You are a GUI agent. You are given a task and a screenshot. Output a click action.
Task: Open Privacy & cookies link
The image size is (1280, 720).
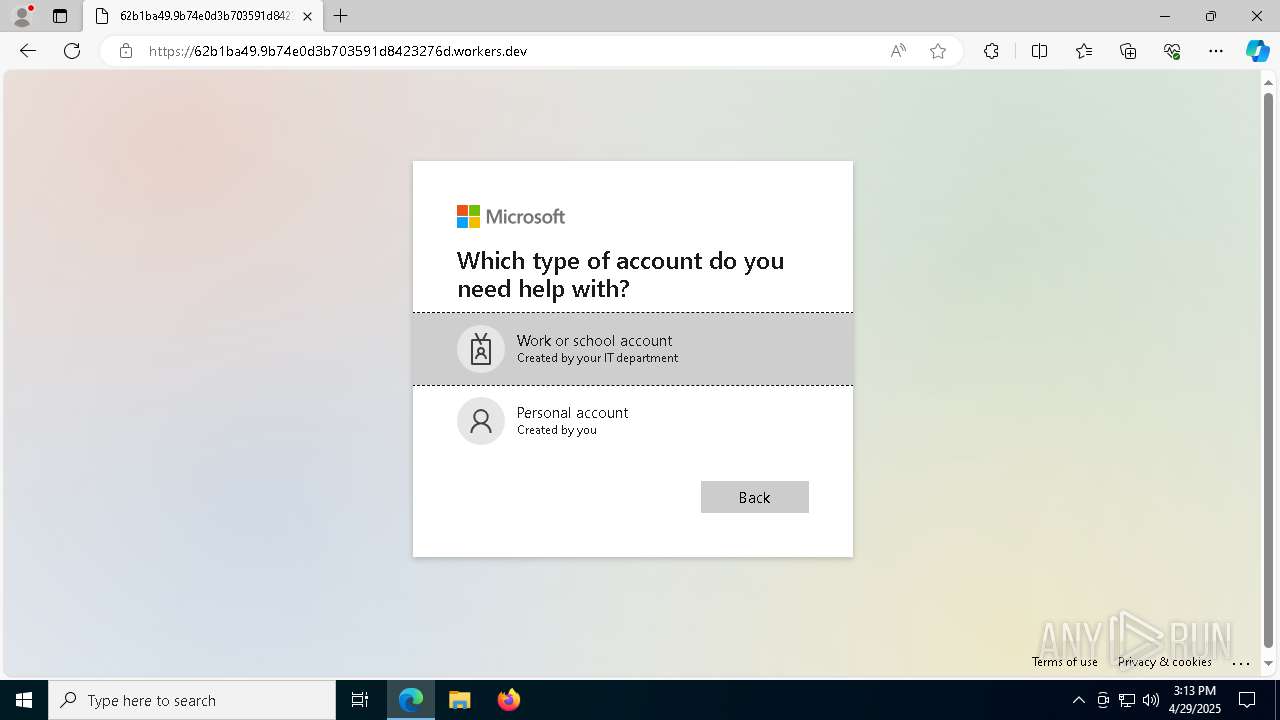1165,662
